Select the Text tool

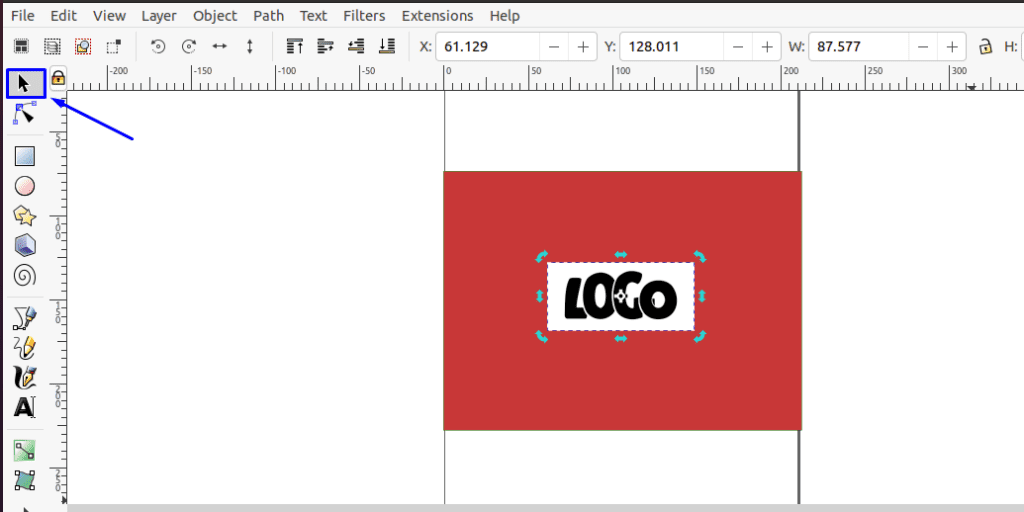click(x=25, y=408)
